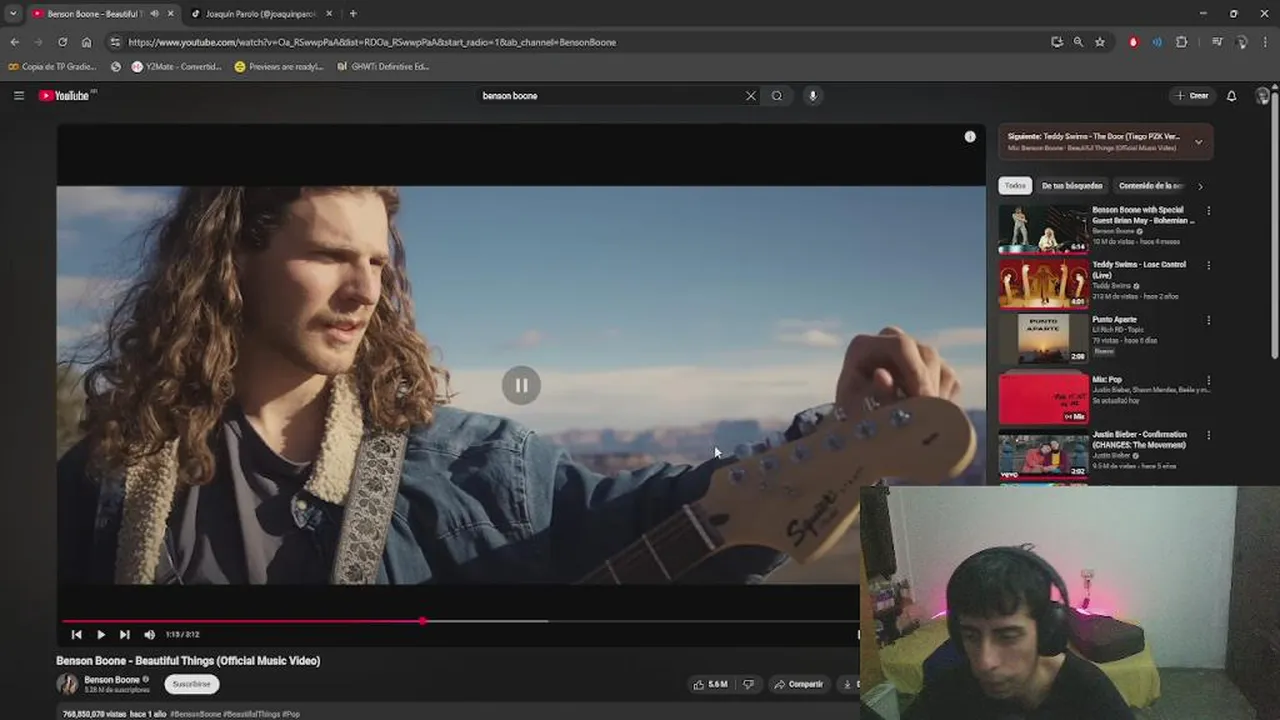Click the video info card icon
The image size is (1280, 720).
pyautogui.click(x=970, y=137)
